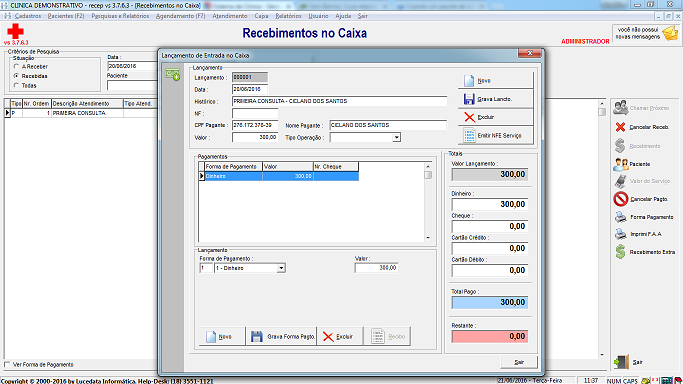This screenshot has width=683, height=384.
Task: Select the Todas radio option
Action: pos(17,85)
